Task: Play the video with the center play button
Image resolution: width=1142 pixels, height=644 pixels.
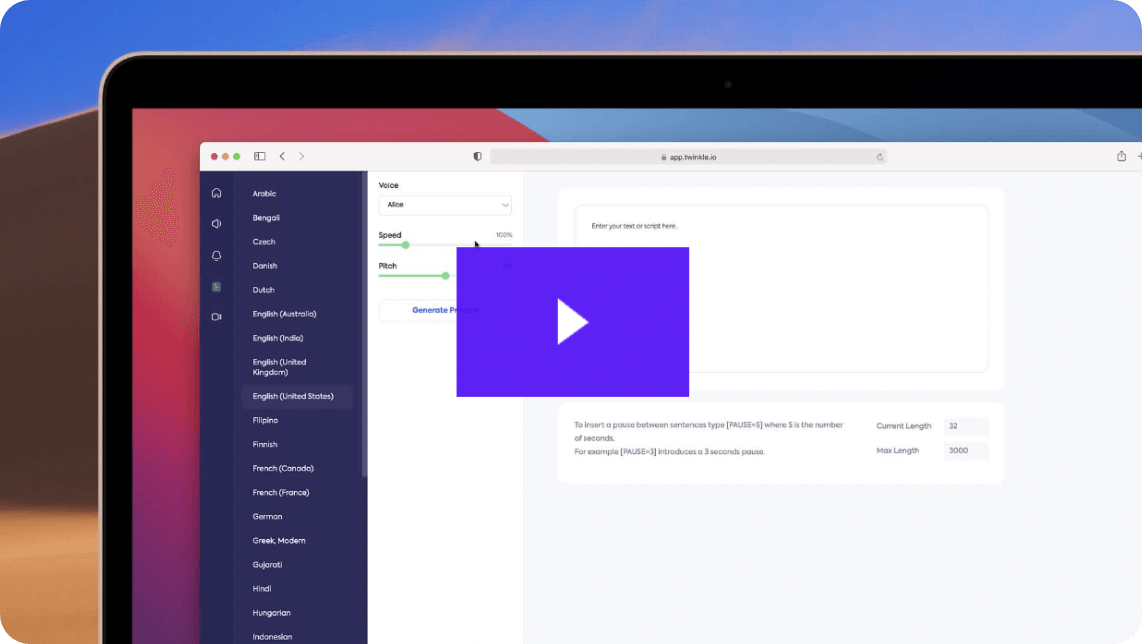Action: pos(572,322)
